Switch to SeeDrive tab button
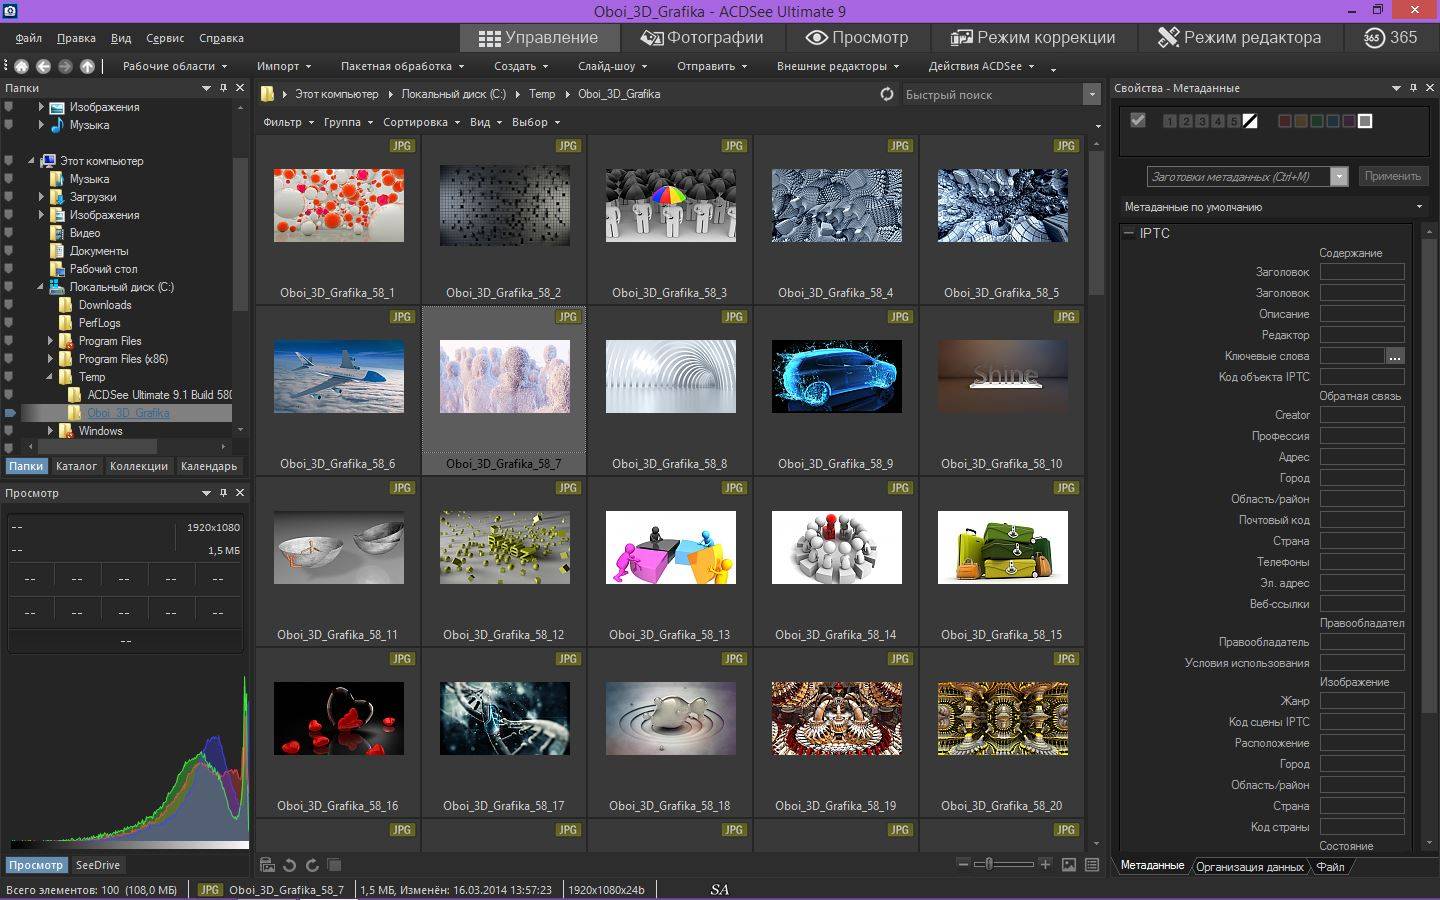1440x900 pixels. pos(97,865)
